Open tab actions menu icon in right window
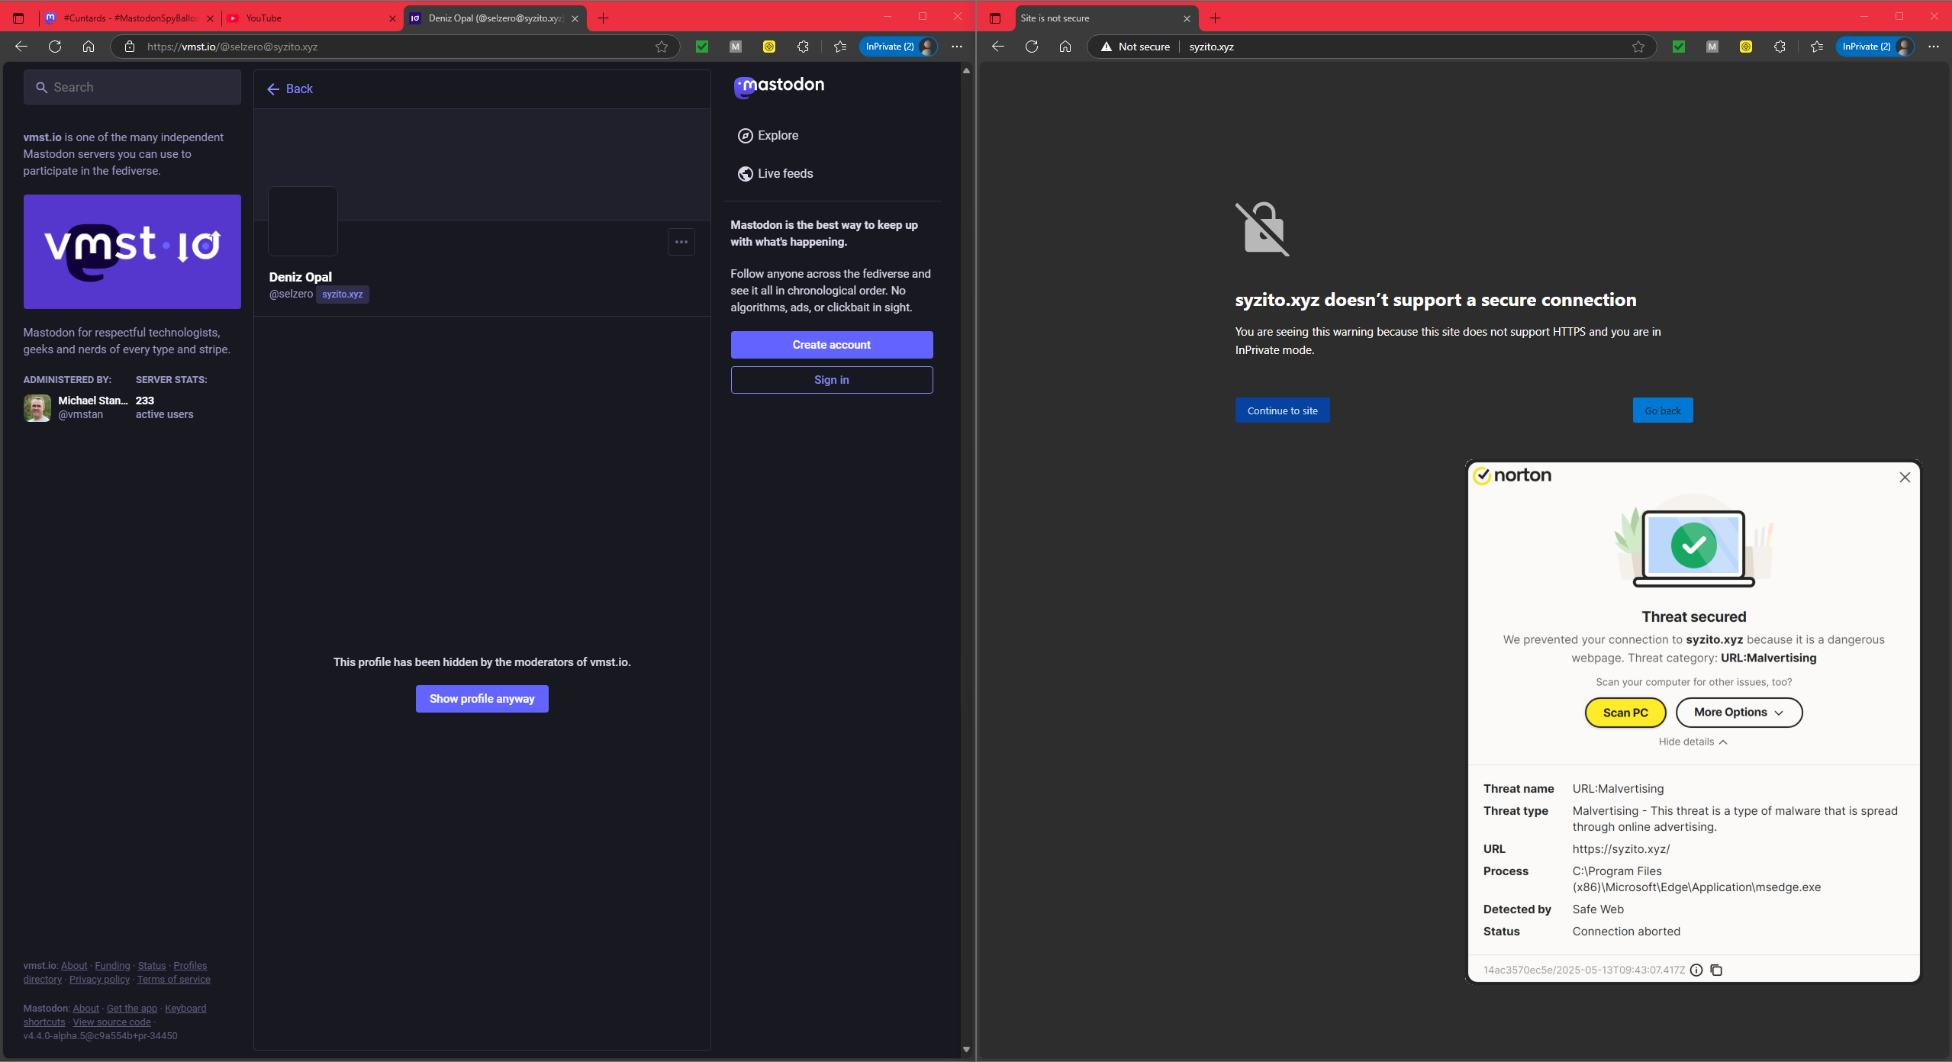This screenshot has height=1062, width=1952. (995, 18)
